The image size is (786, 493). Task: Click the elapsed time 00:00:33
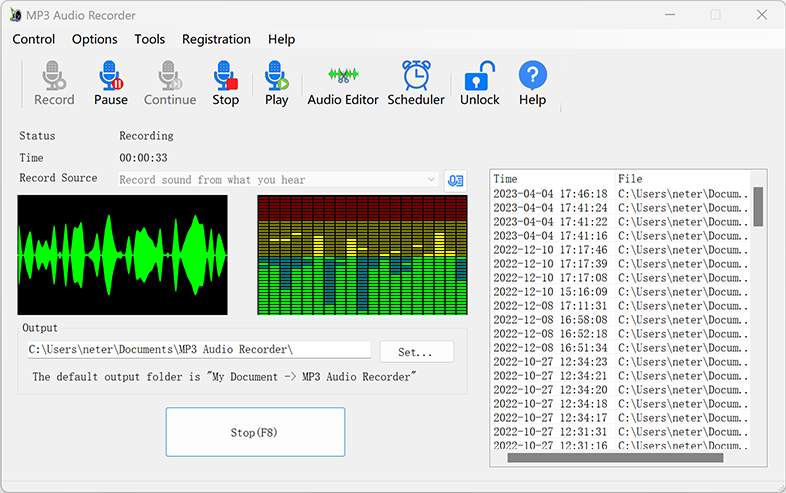tap(143, 158)
